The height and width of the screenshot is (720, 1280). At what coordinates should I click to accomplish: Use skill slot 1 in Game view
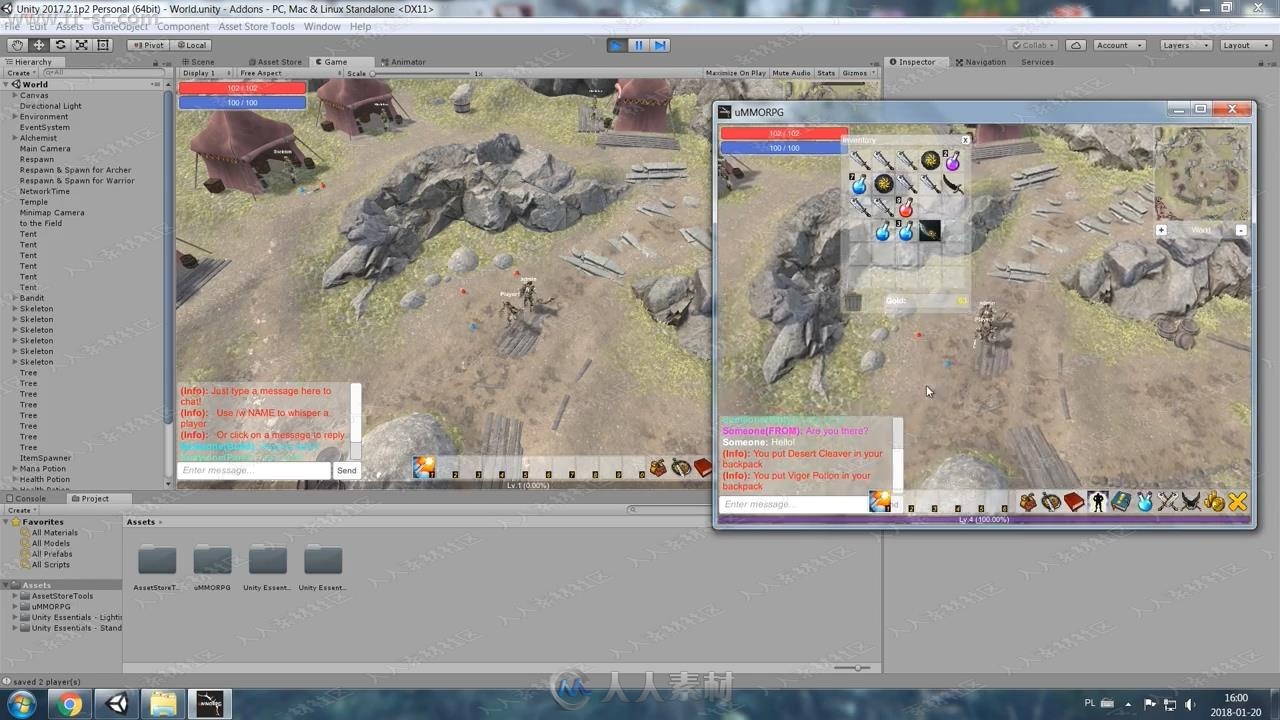424,467
